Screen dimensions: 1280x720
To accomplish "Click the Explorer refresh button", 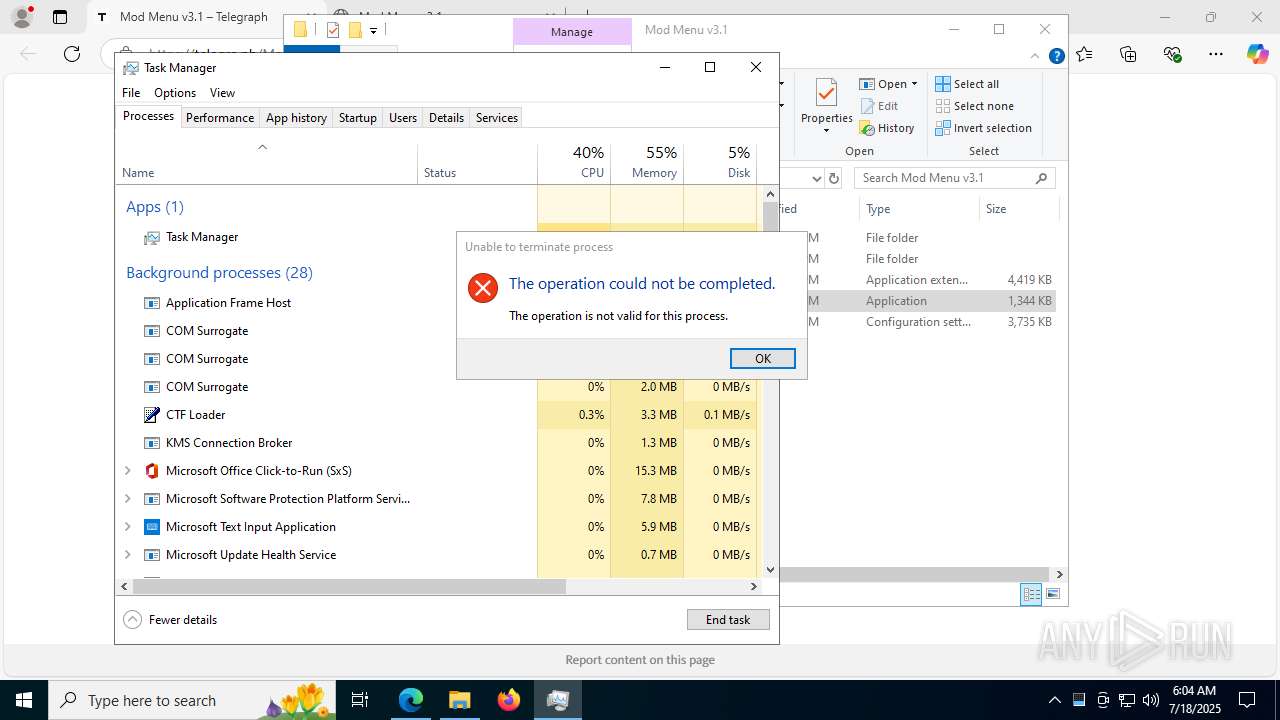I will [835, 178].
